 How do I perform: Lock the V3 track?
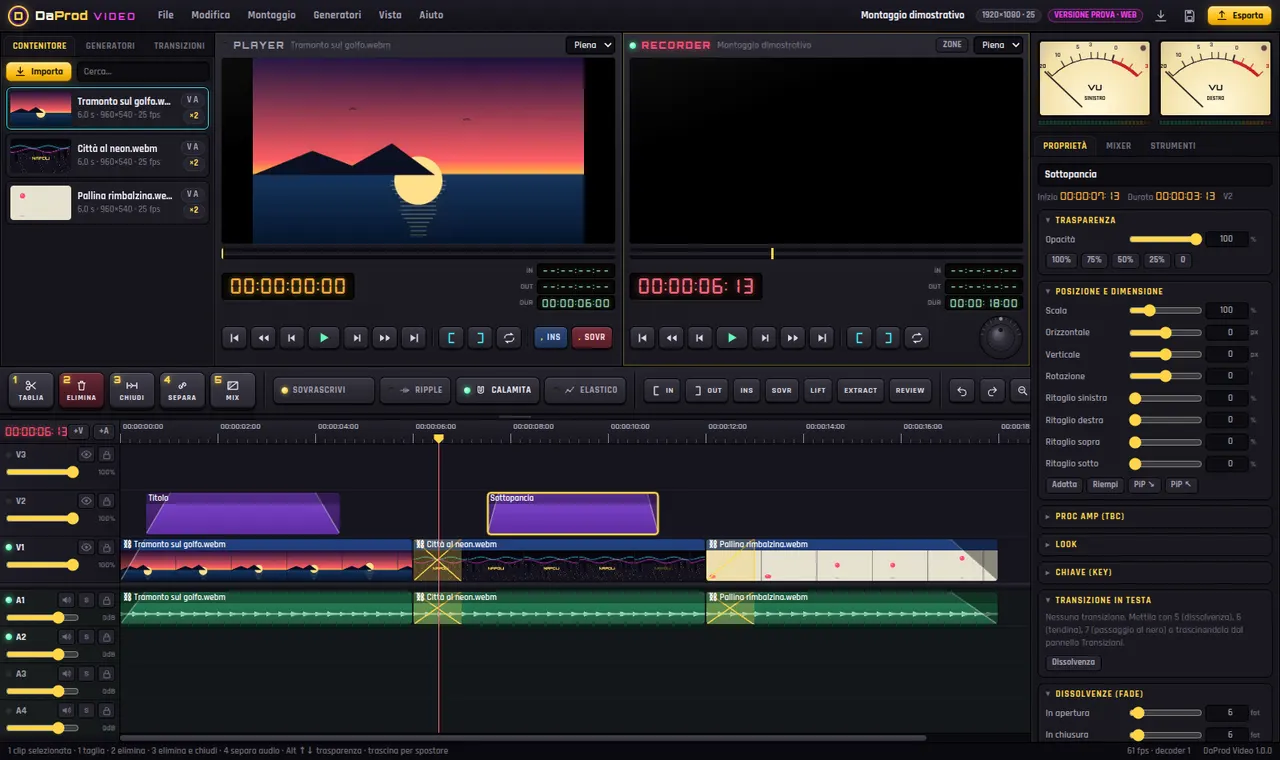coord(106,454)
